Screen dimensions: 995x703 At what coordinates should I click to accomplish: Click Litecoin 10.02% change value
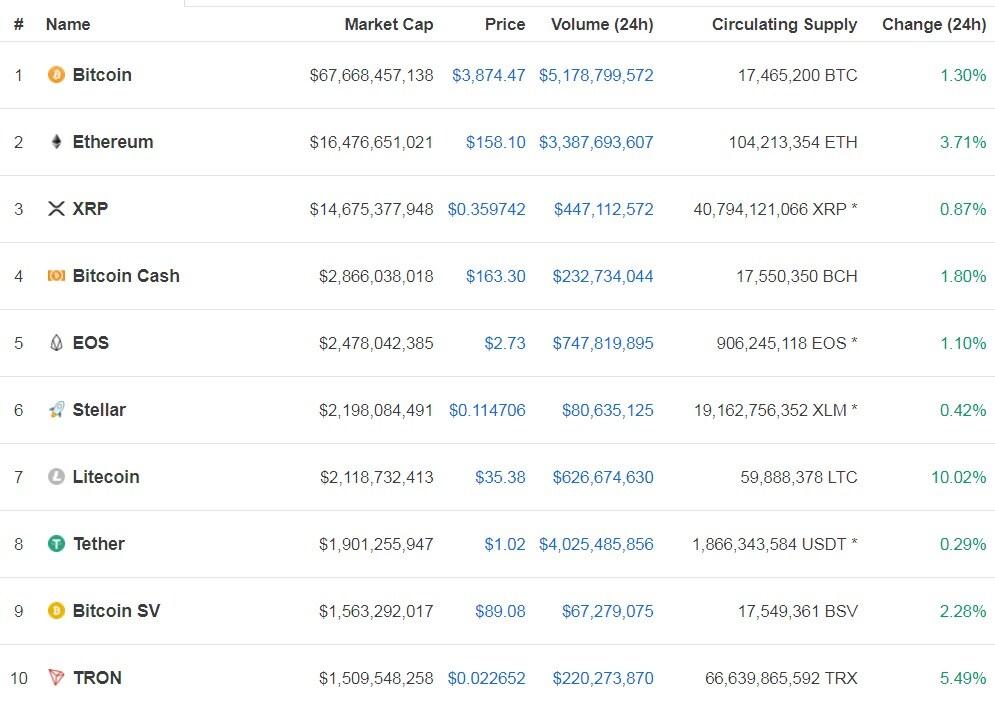958,477
